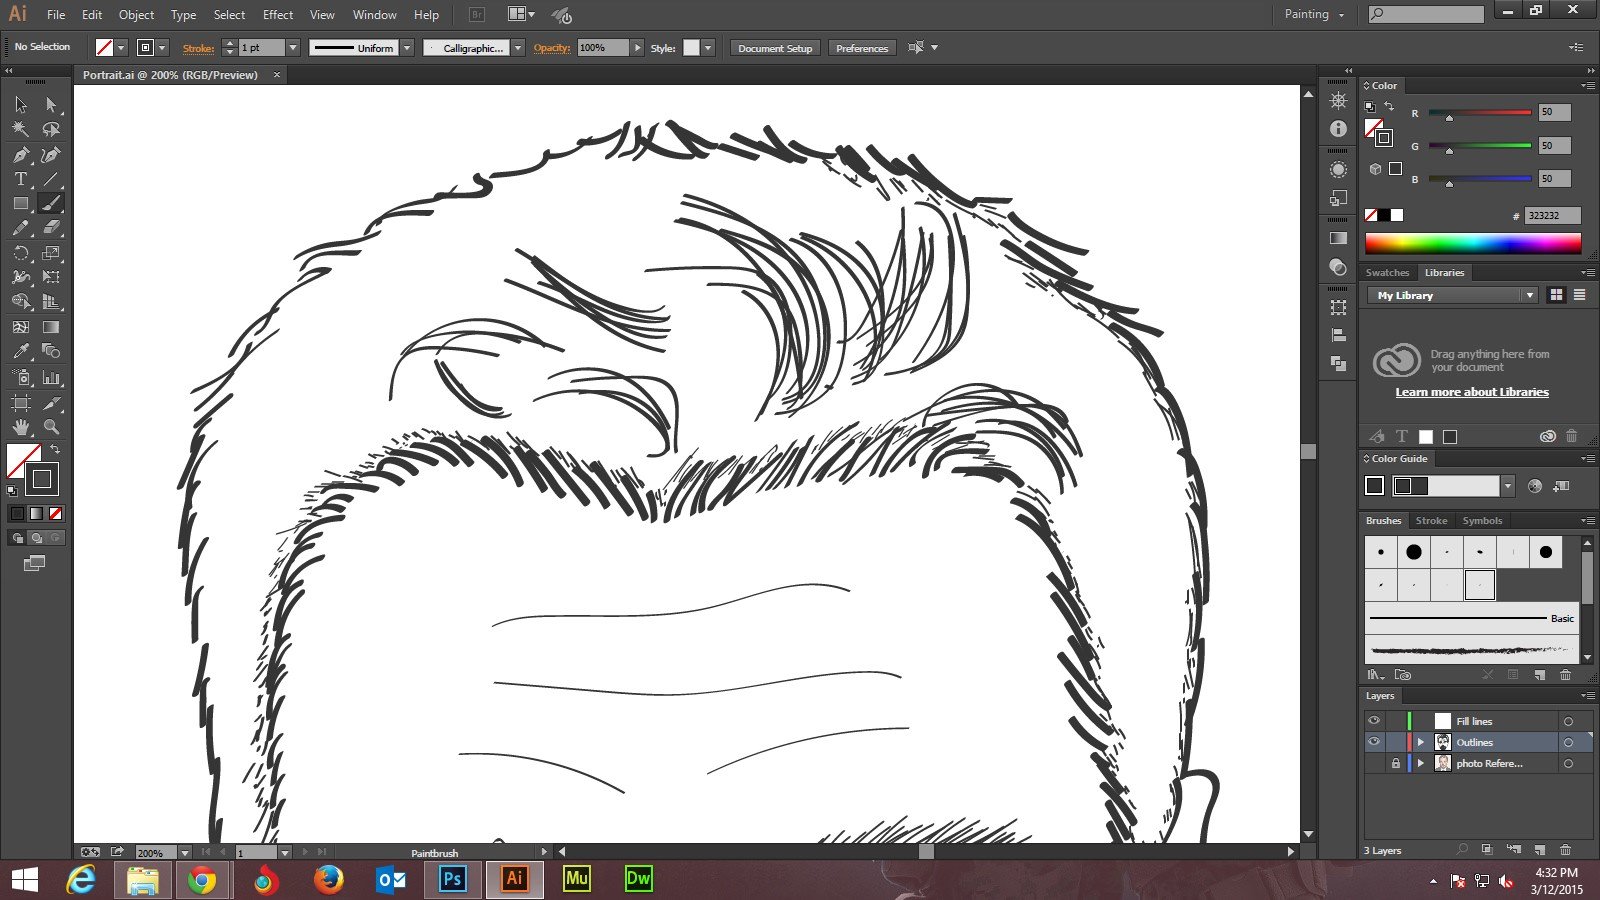Switch to the Swatches tab
This screenshot has width=1600, height=900.
click(1387, 272)
